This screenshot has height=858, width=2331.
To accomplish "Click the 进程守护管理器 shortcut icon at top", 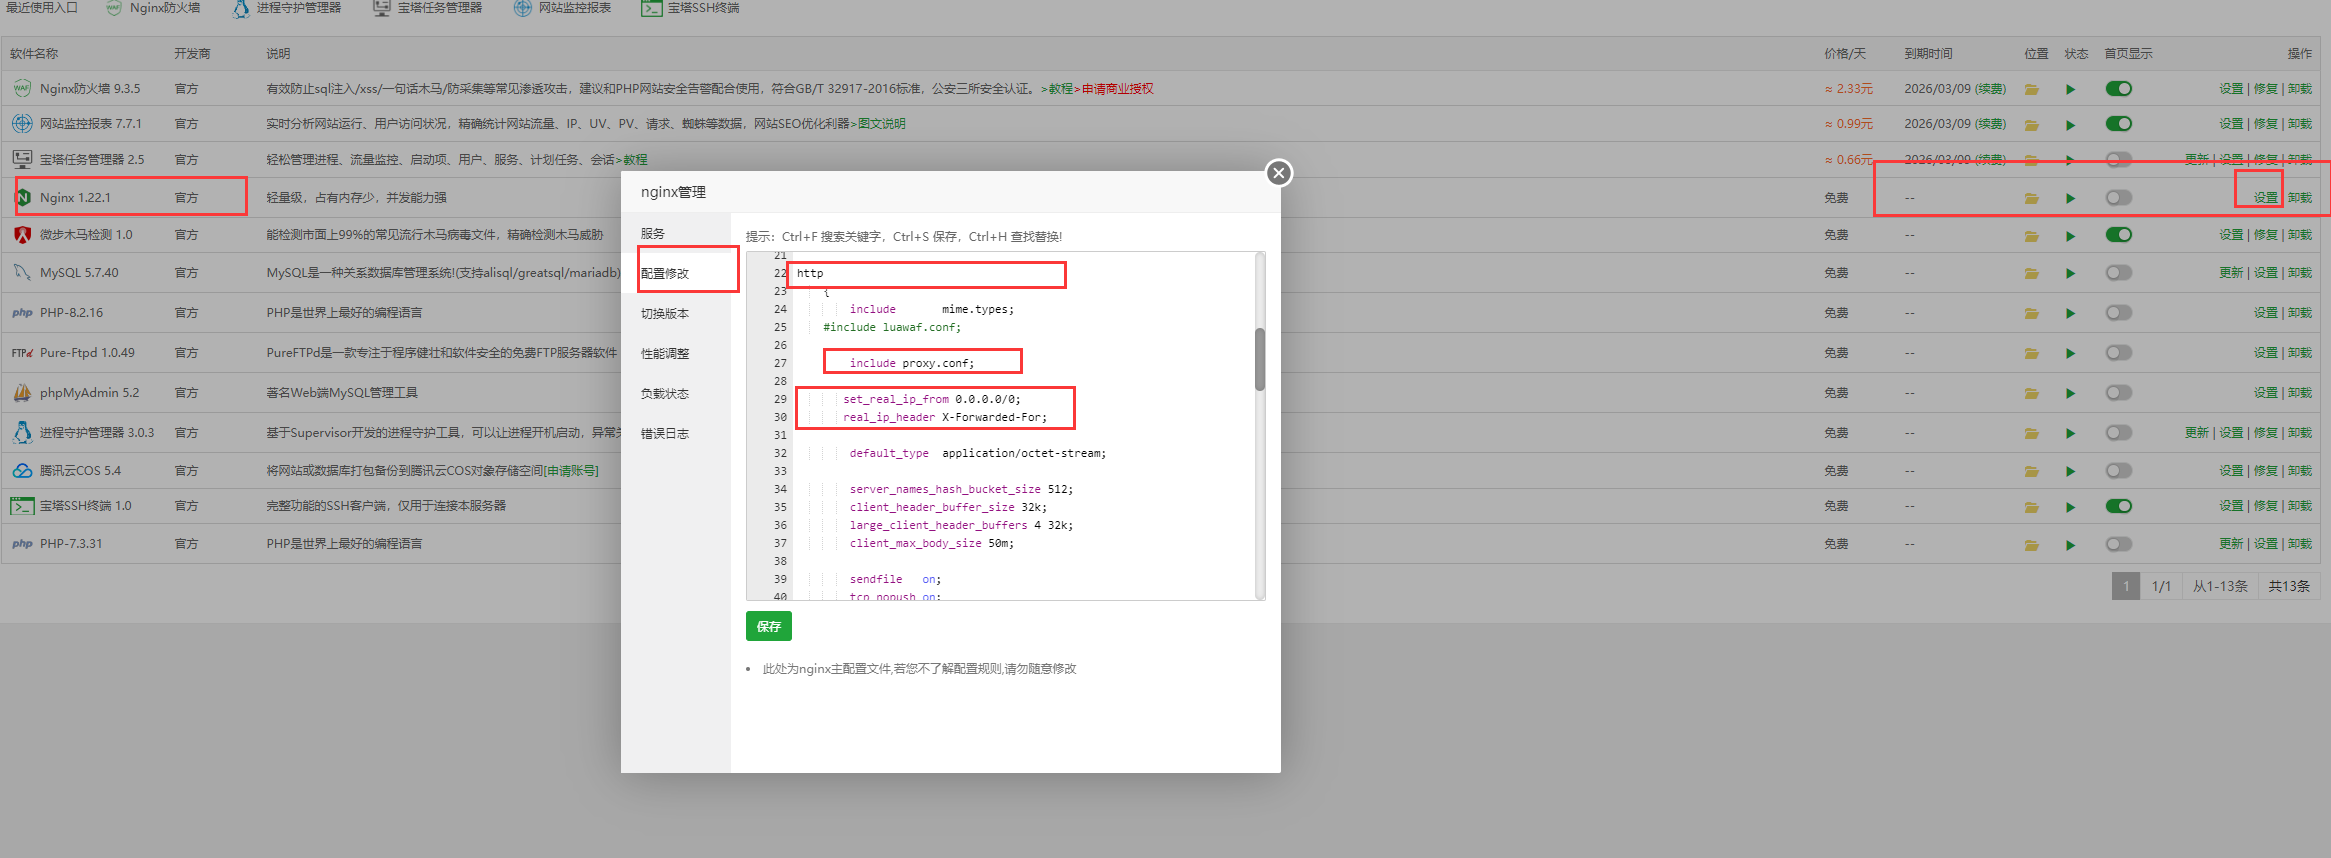I will [241, 9].
